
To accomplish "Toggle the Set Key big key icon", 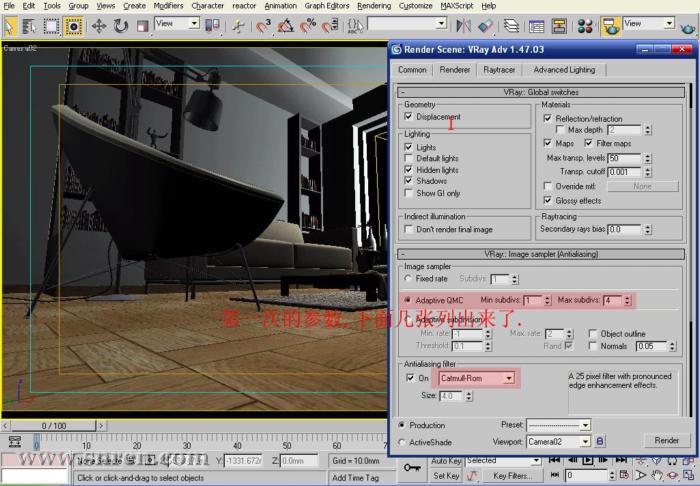I will click(x=412, y=468).
